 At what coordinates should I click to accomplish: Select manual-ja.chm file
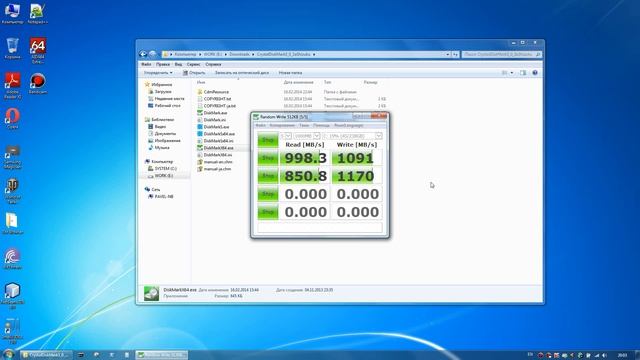coord(214,169)
